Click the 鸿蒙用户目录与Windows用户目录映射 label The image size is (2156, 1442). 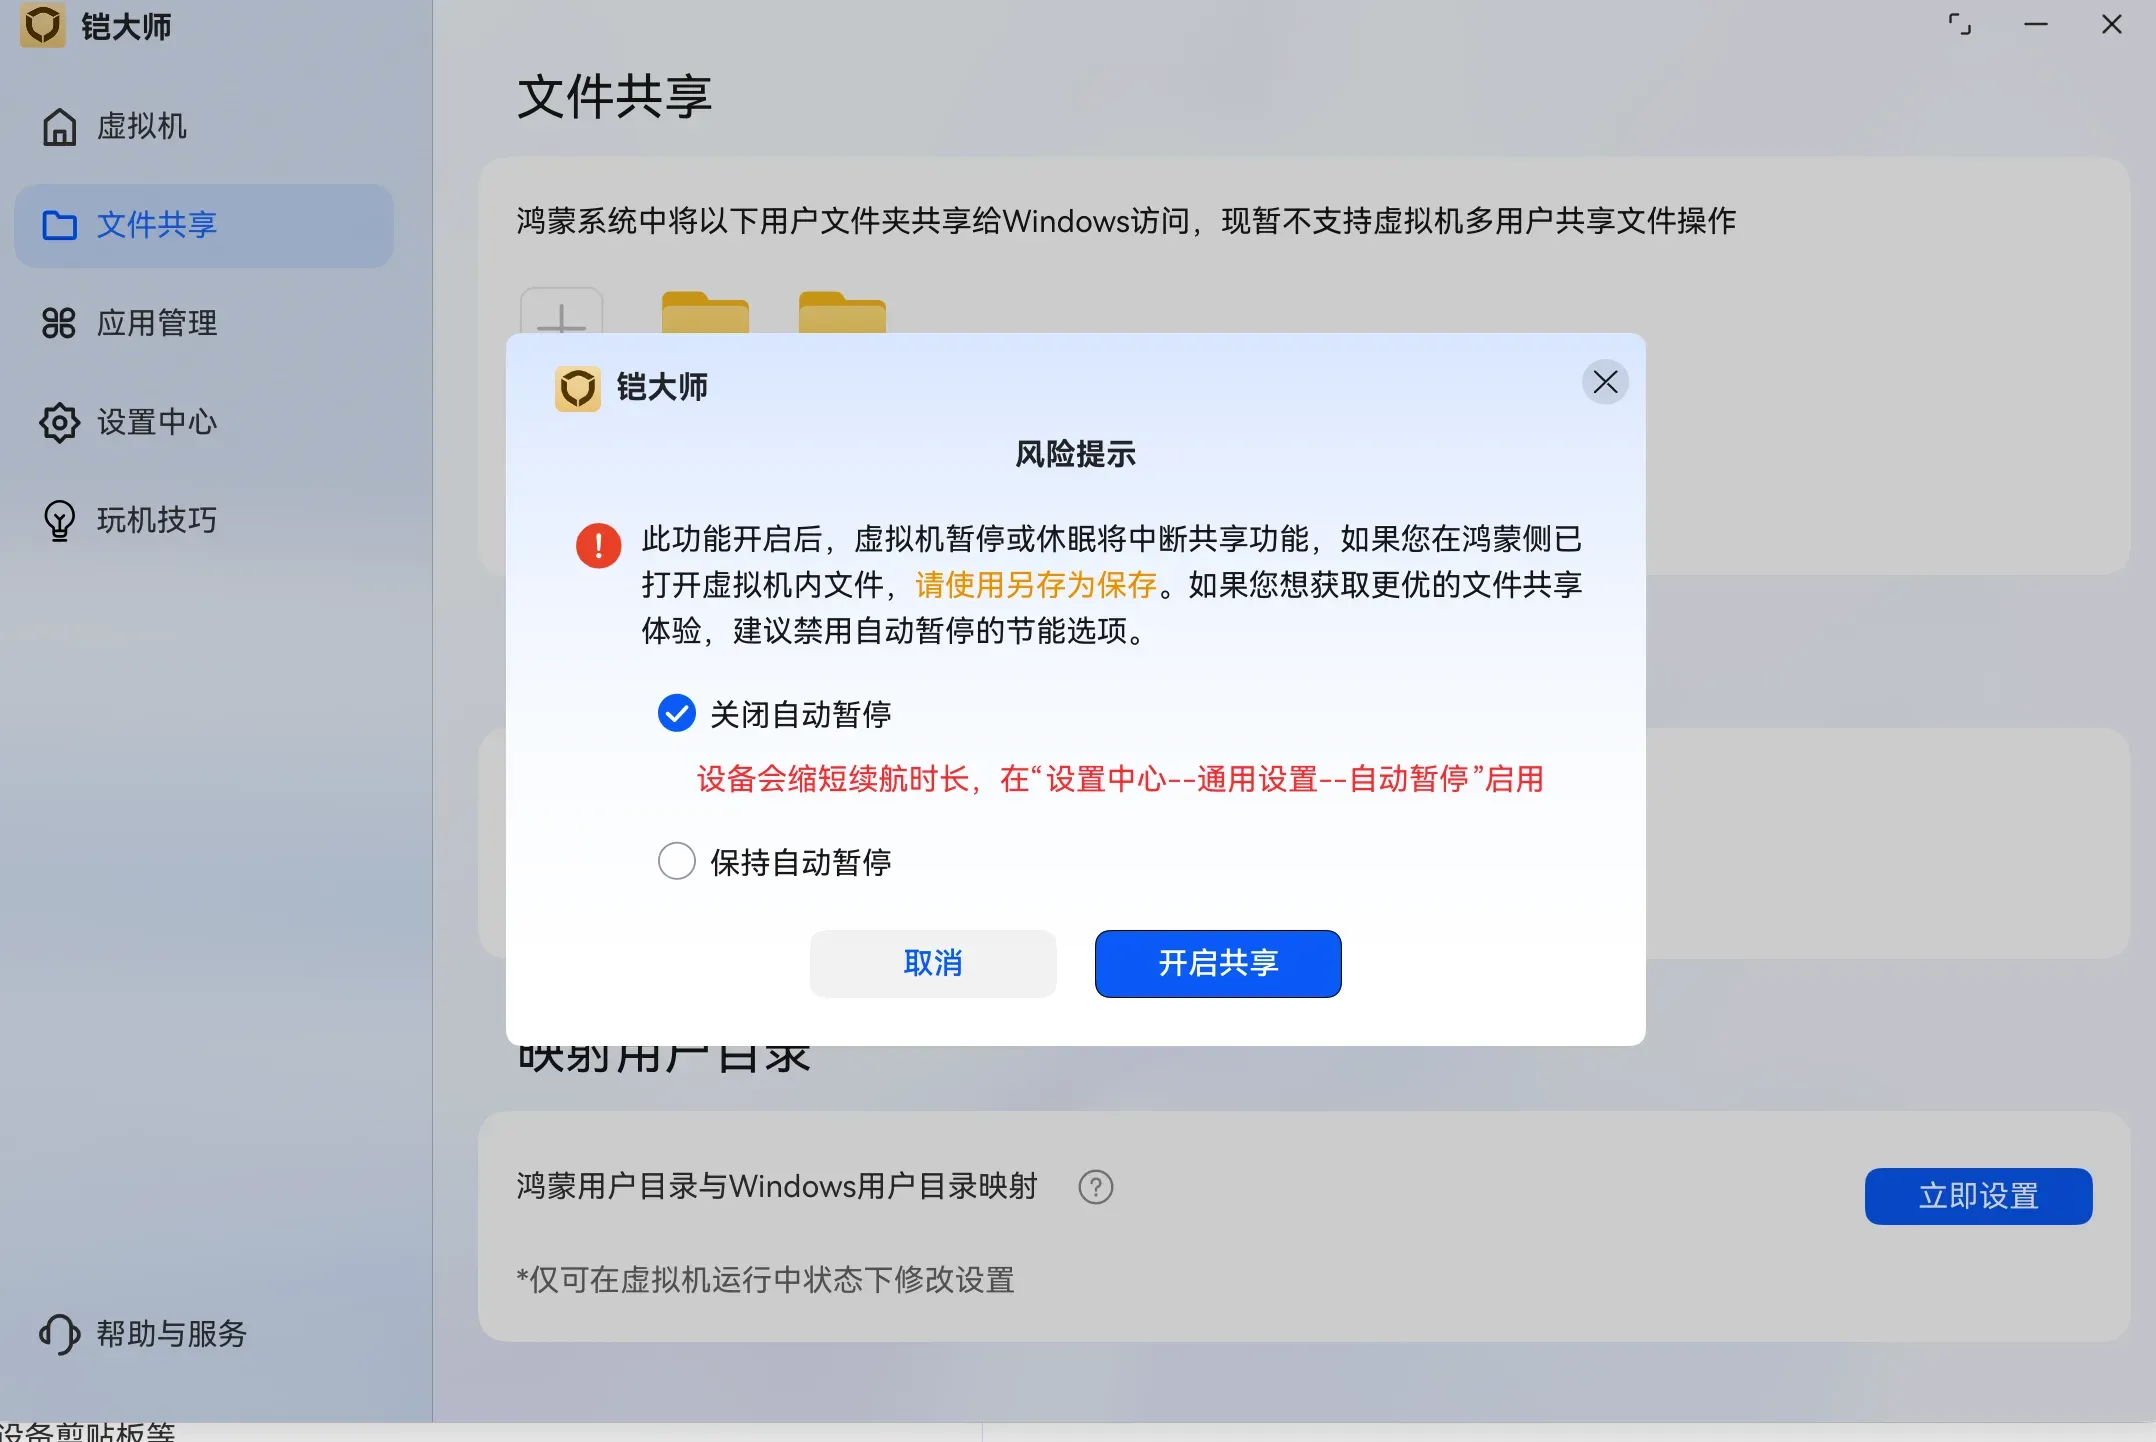tap(777, 1186)
